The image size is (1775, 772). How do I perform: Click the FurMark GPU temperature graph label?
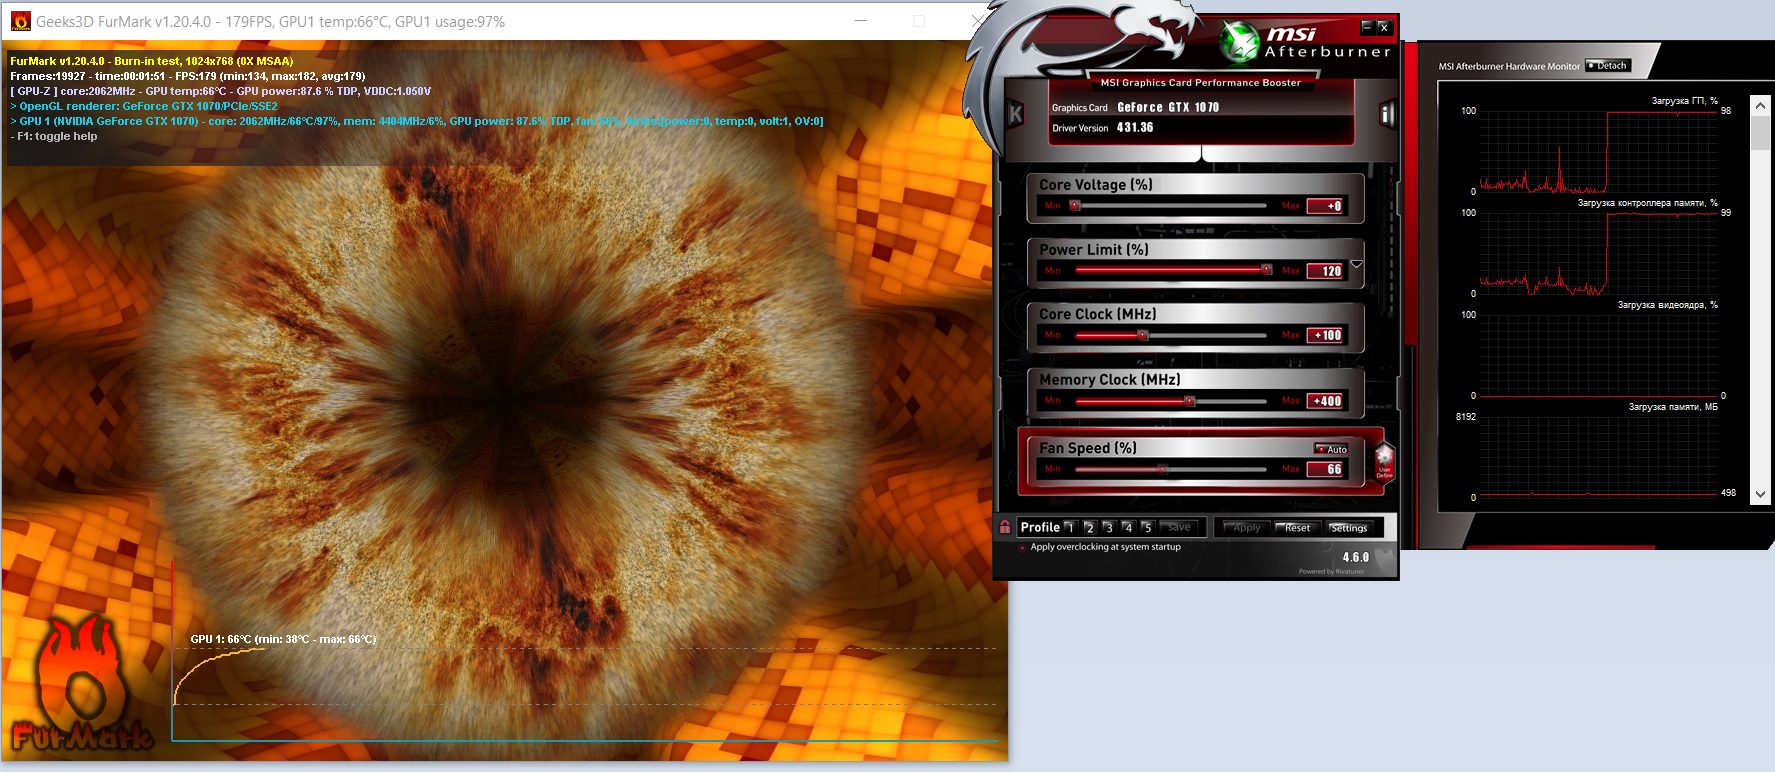coord(283,639)
